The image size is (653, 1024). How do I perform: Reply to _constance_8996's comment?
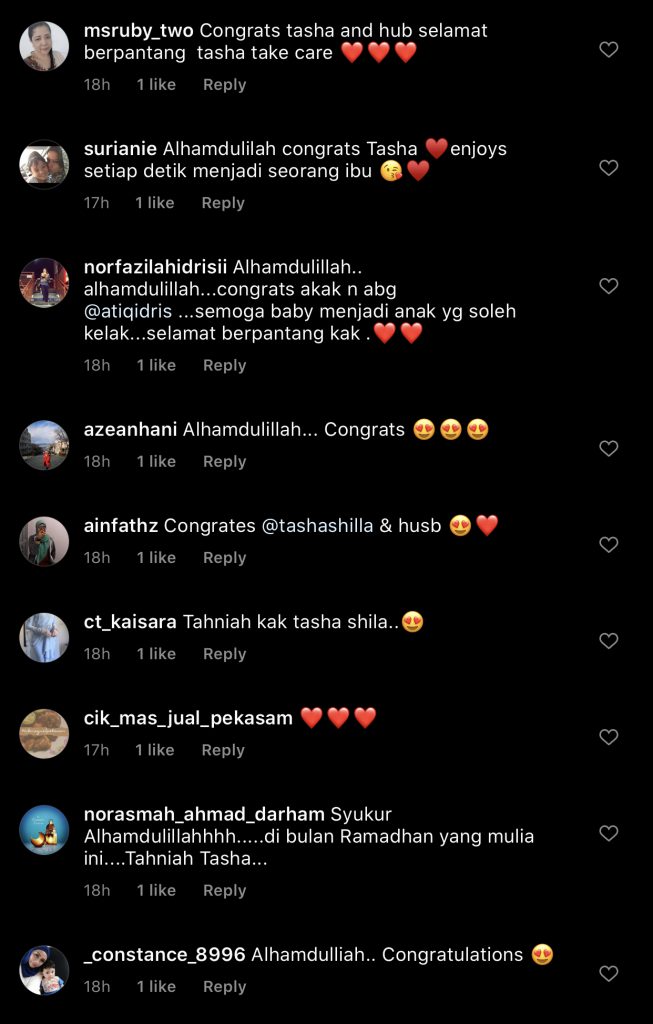[224, 987]
